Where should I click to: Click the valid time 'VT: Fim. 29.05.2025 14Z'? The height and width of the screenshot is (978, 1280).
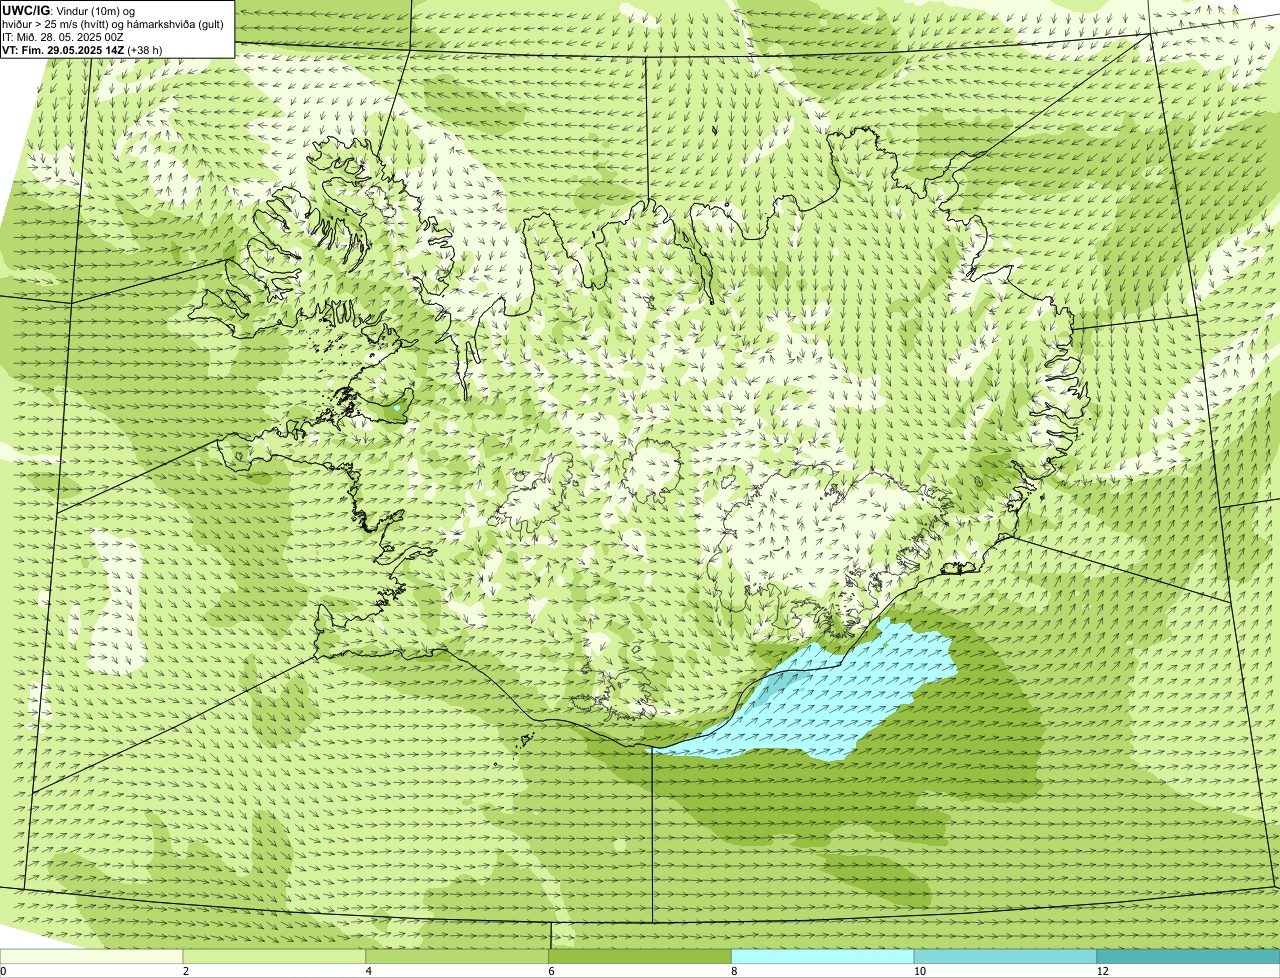[64, 50]
